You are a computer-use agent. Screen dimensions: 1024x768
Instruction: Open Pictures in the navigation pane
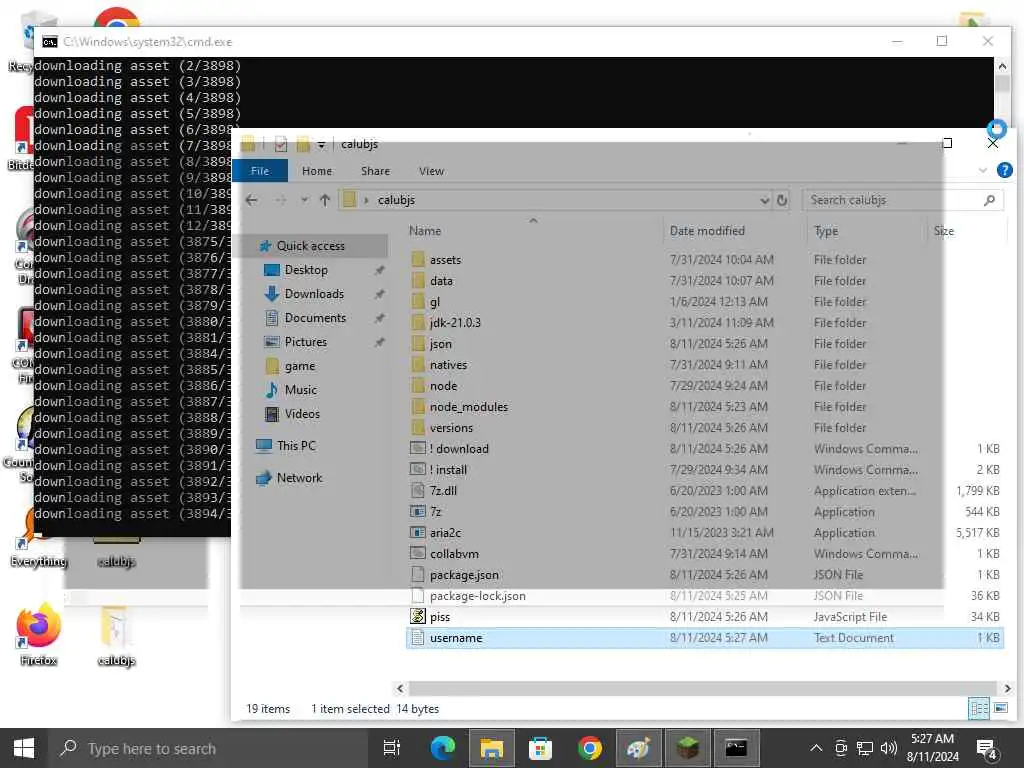(x=306, y=342)
